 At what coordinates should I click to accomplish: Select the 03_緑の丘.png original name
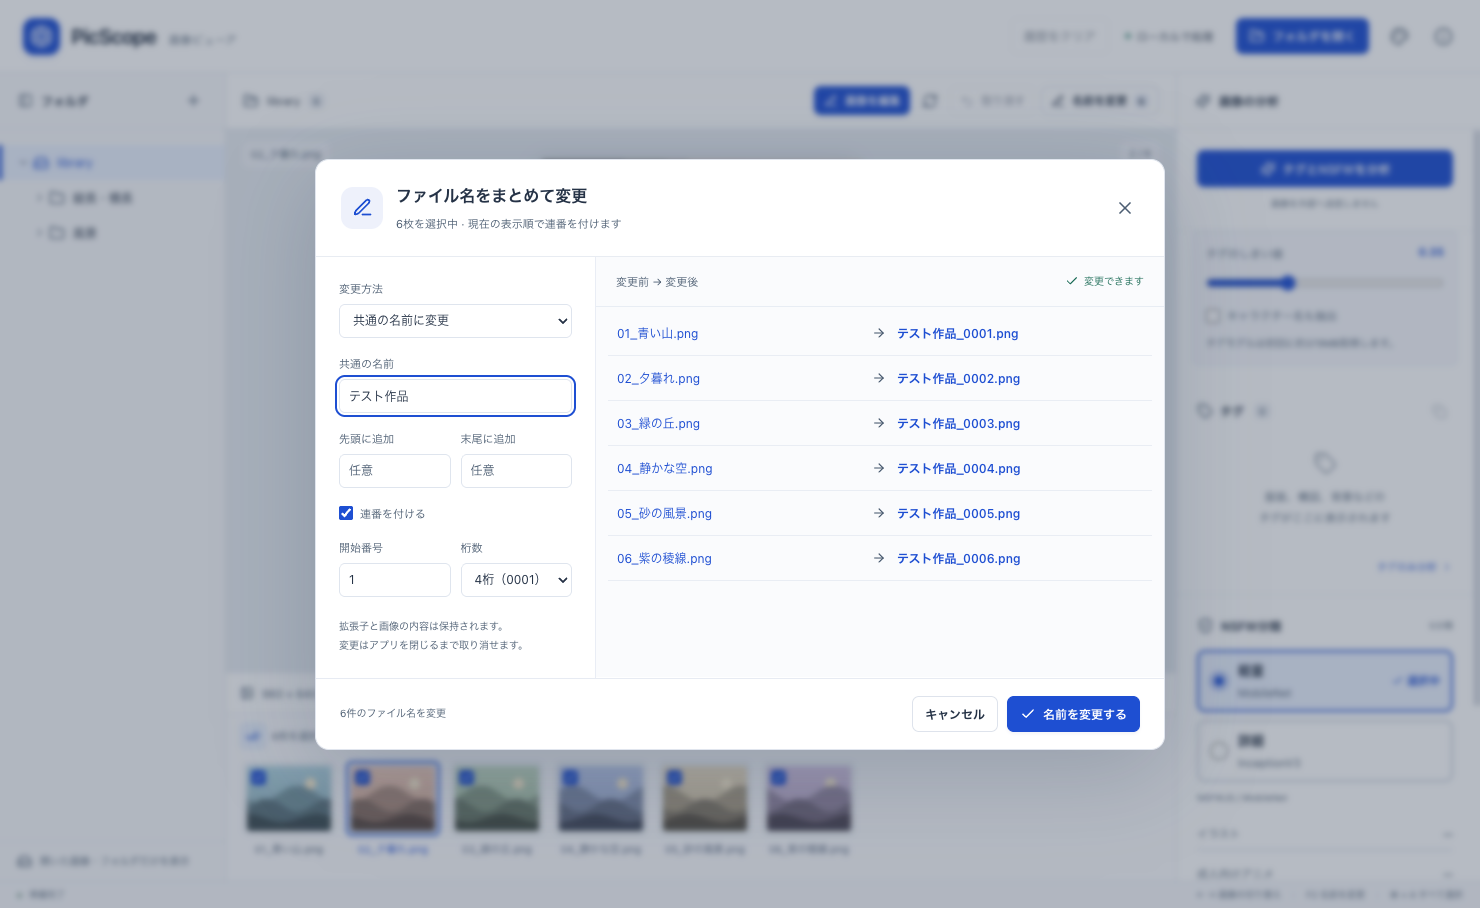(658, 424)
